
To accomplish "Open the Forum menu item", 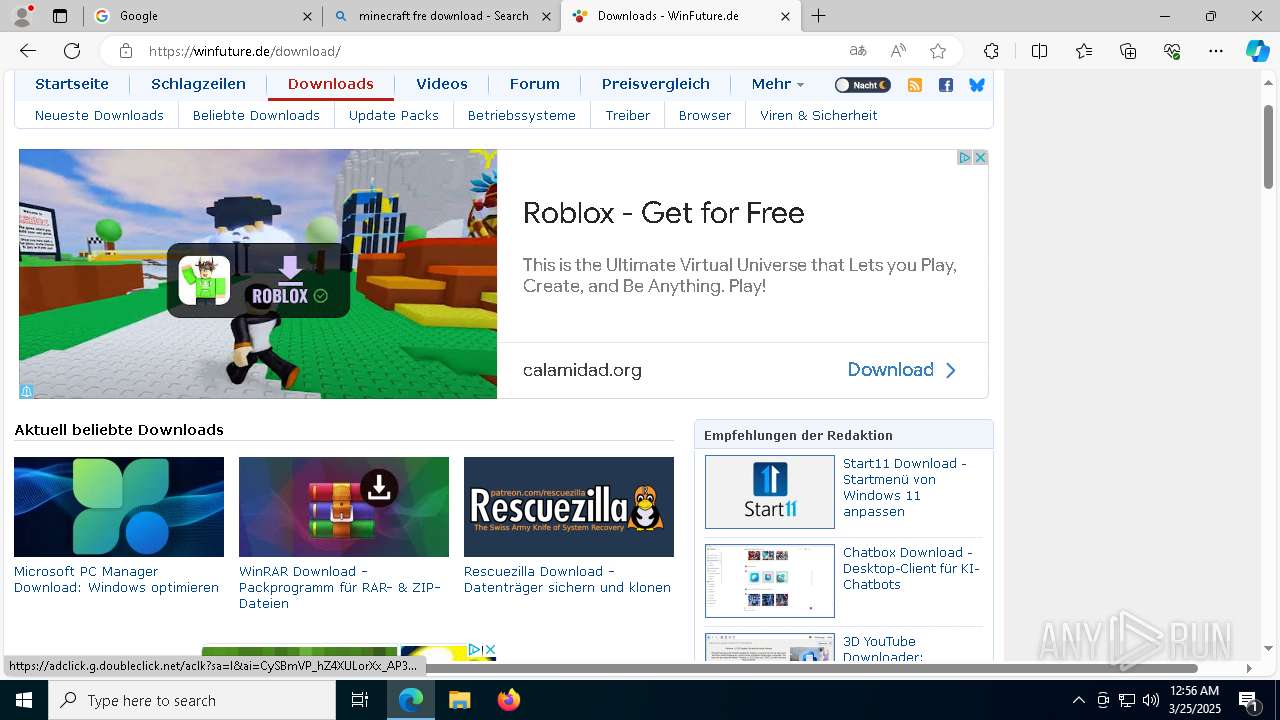I will coord(535,84).
